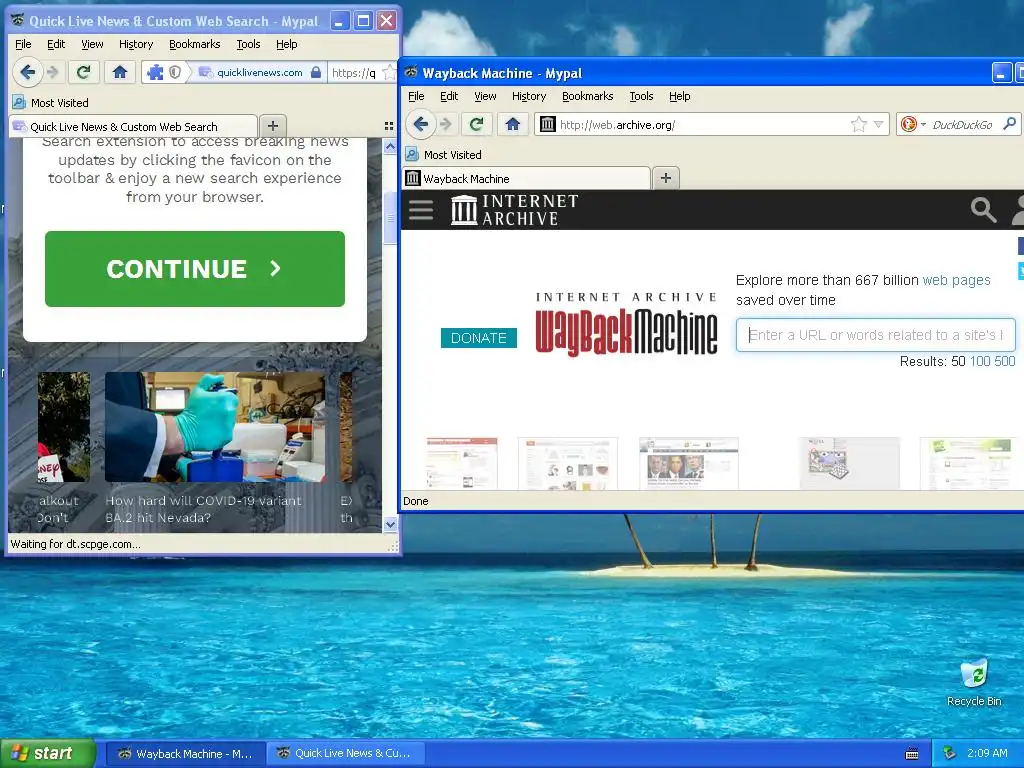Expand URL history dropdown in Wayback window

pos(878,124)
